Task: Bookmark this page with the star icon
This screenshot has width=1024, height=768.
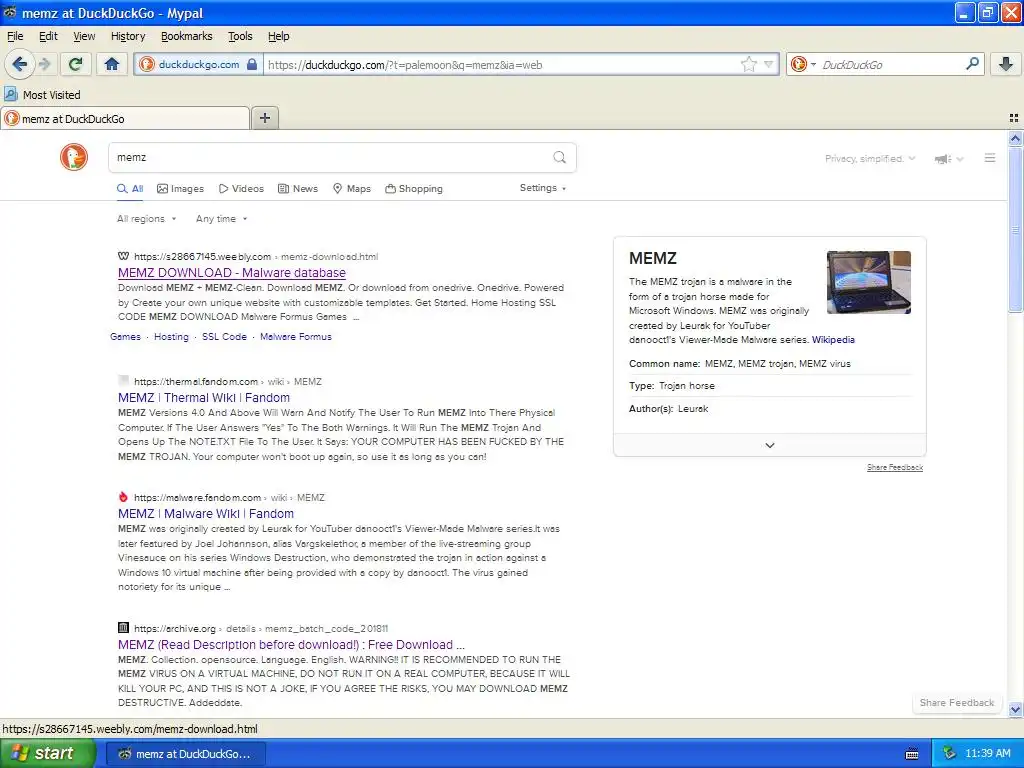Action: [748, 64]
